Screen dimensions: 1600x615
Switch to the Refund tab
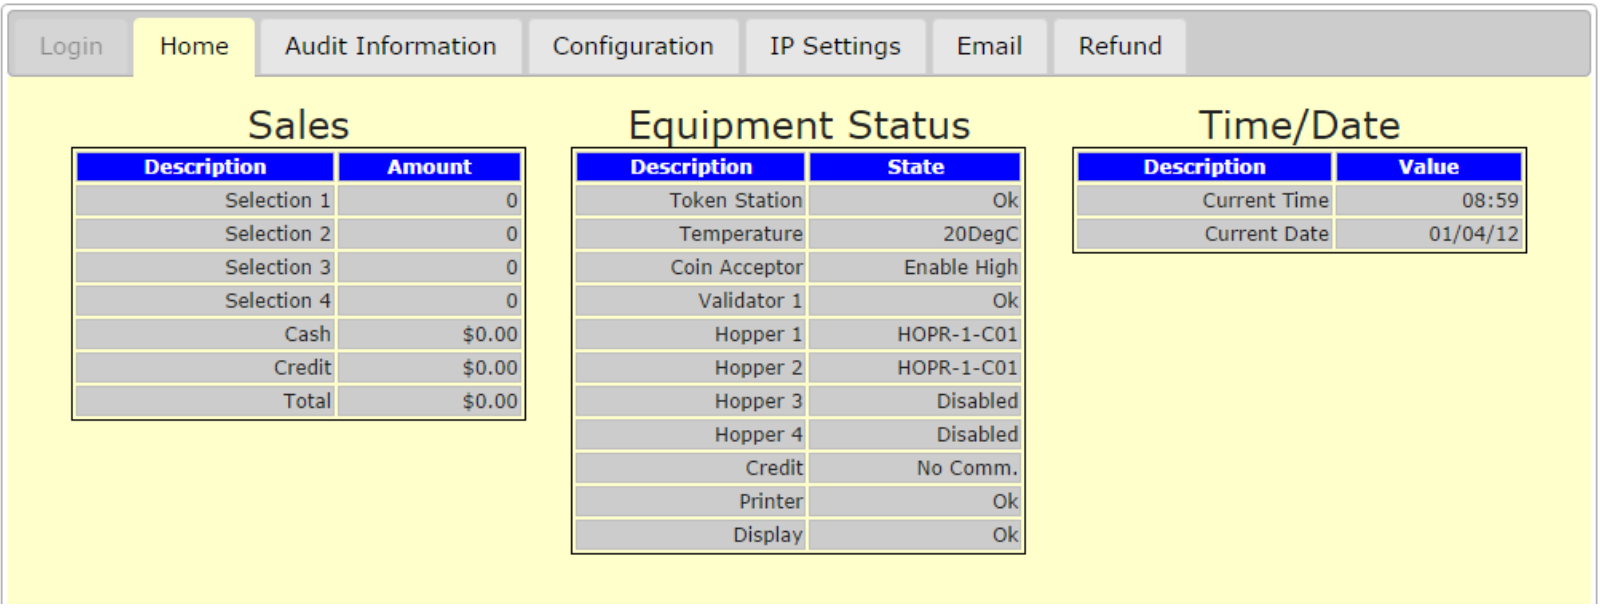tap(1120, 47)
